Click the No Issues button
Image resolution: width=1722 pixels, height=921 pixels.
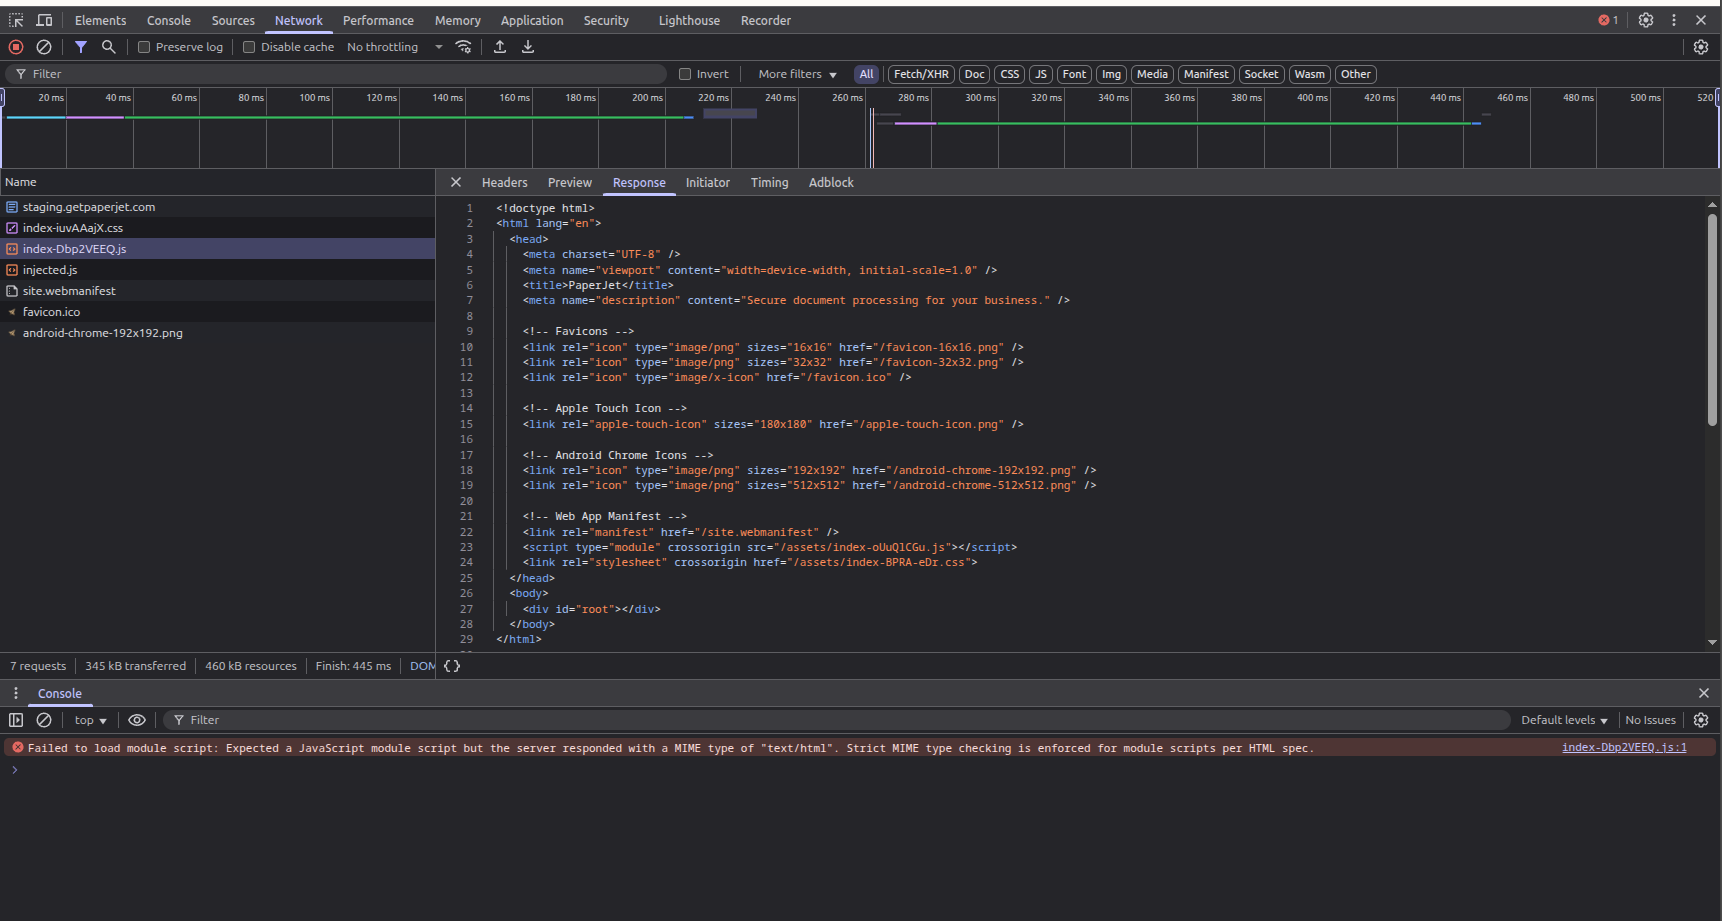pyautogui.click(x=1650, y=720)
